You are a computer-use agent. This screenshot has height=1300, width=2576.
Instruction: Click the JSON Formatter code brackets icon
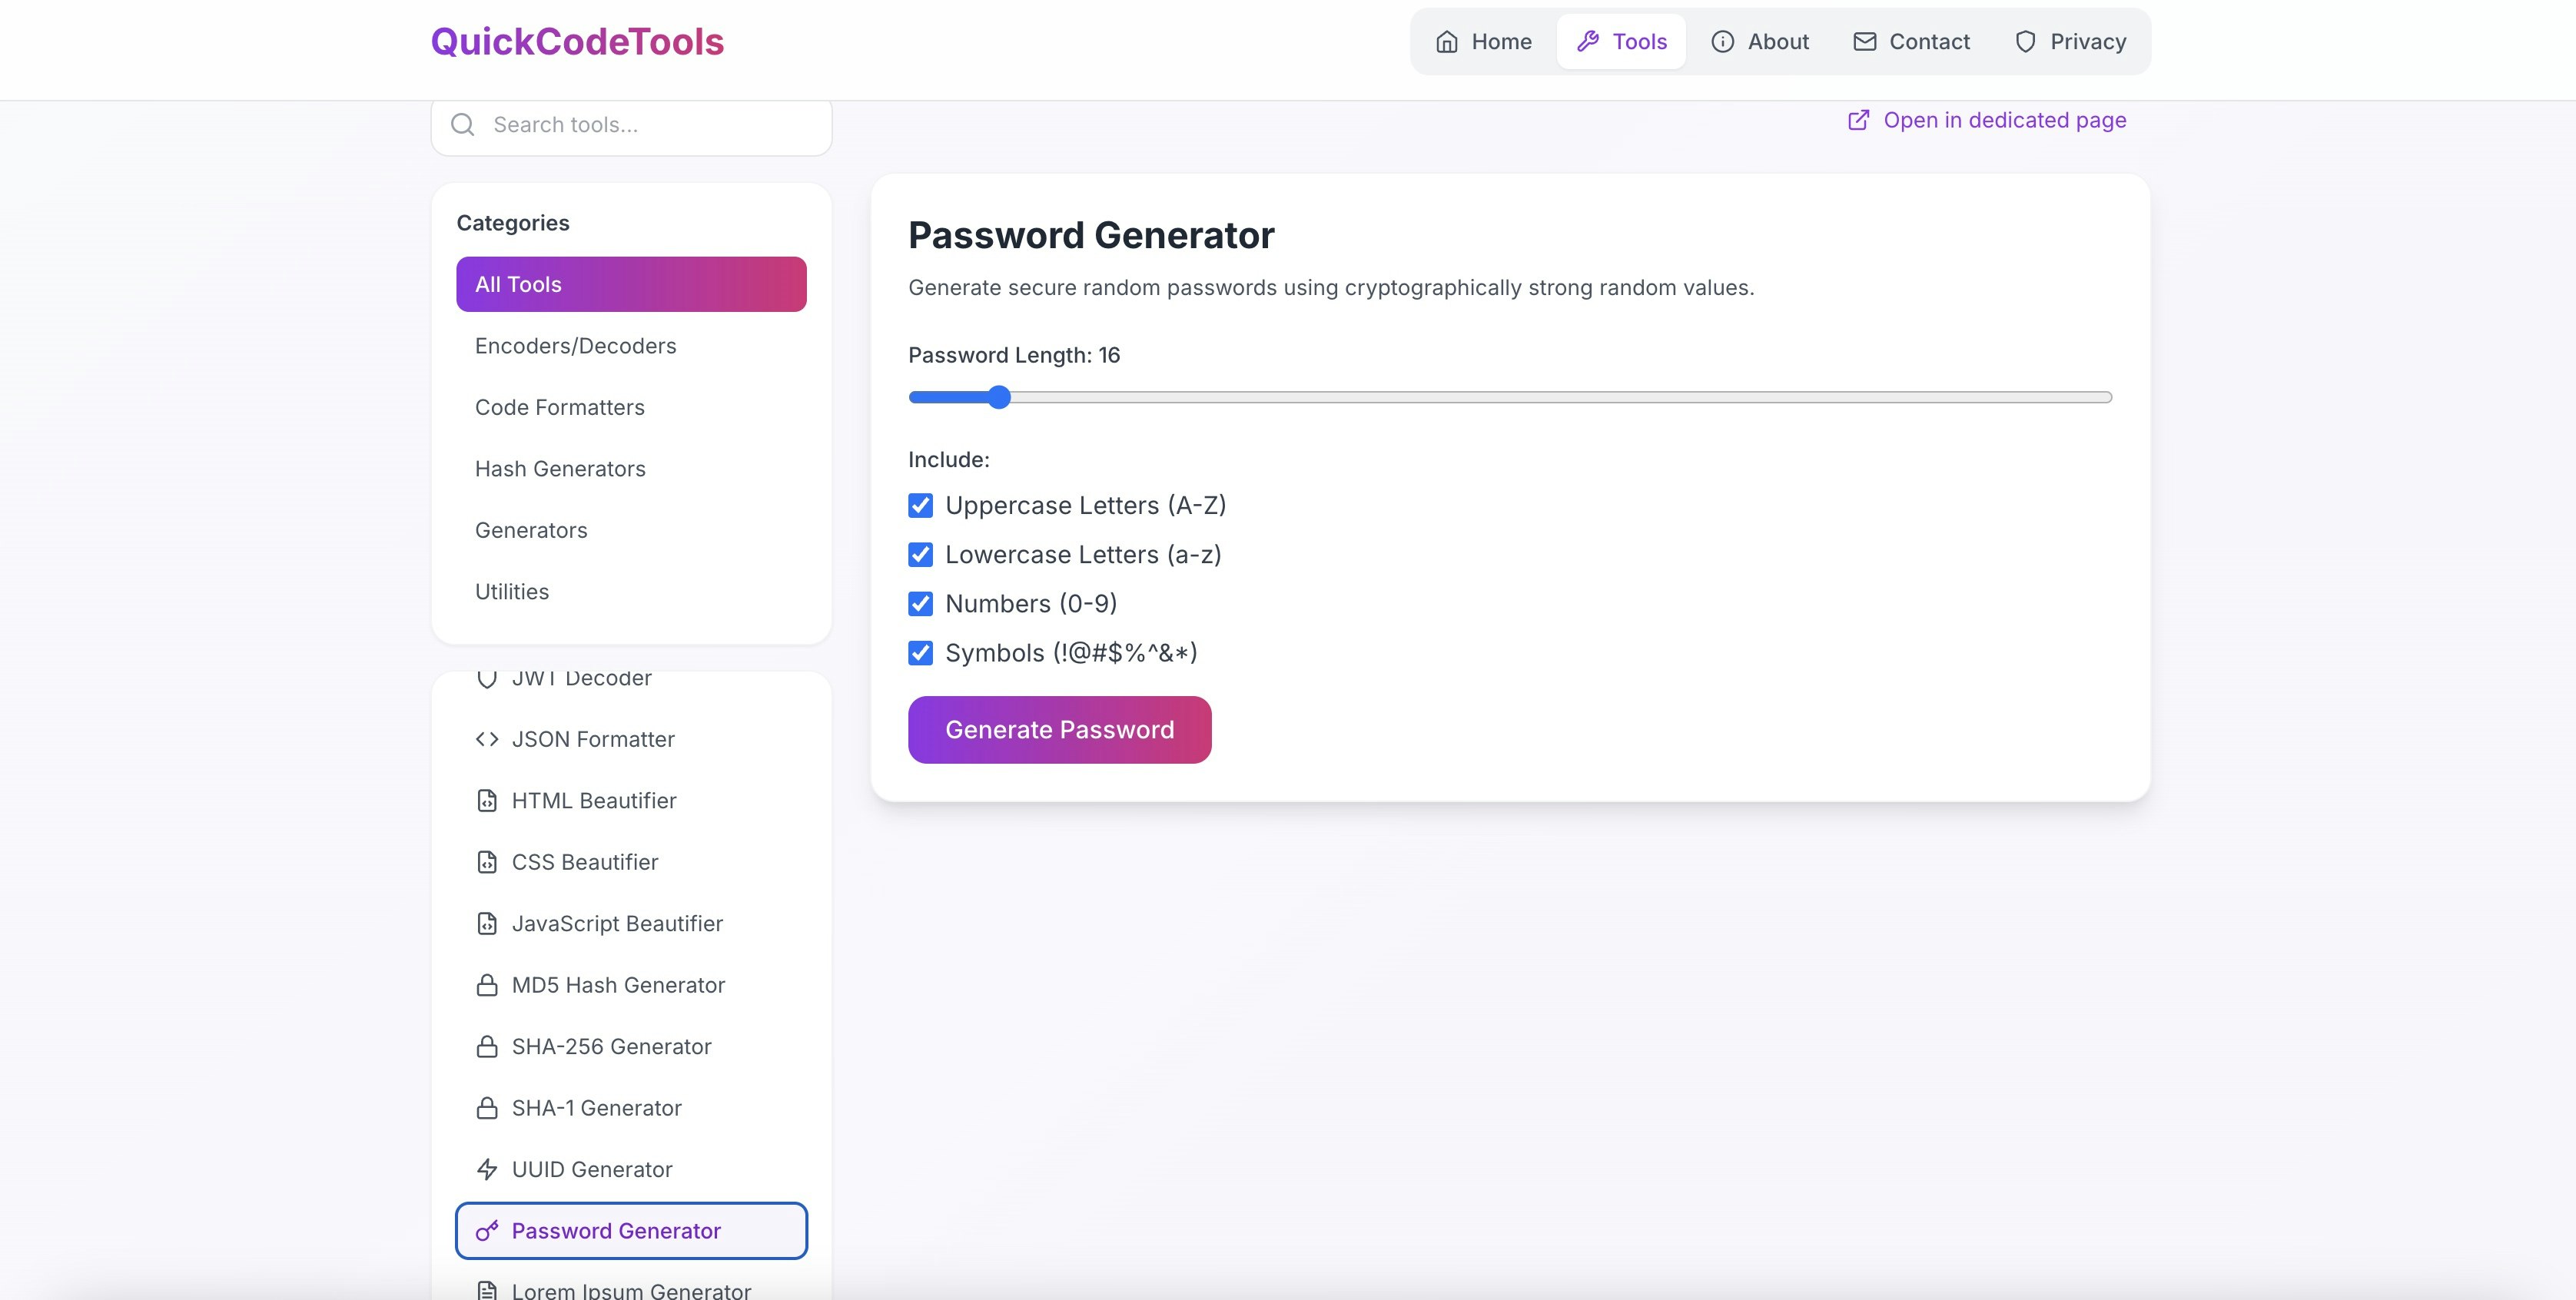(x=487, y=739)
